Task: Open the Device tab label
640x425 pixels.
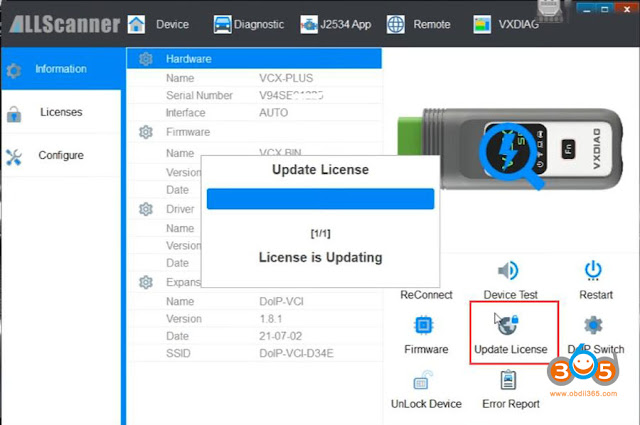Action: coord(172,24)
